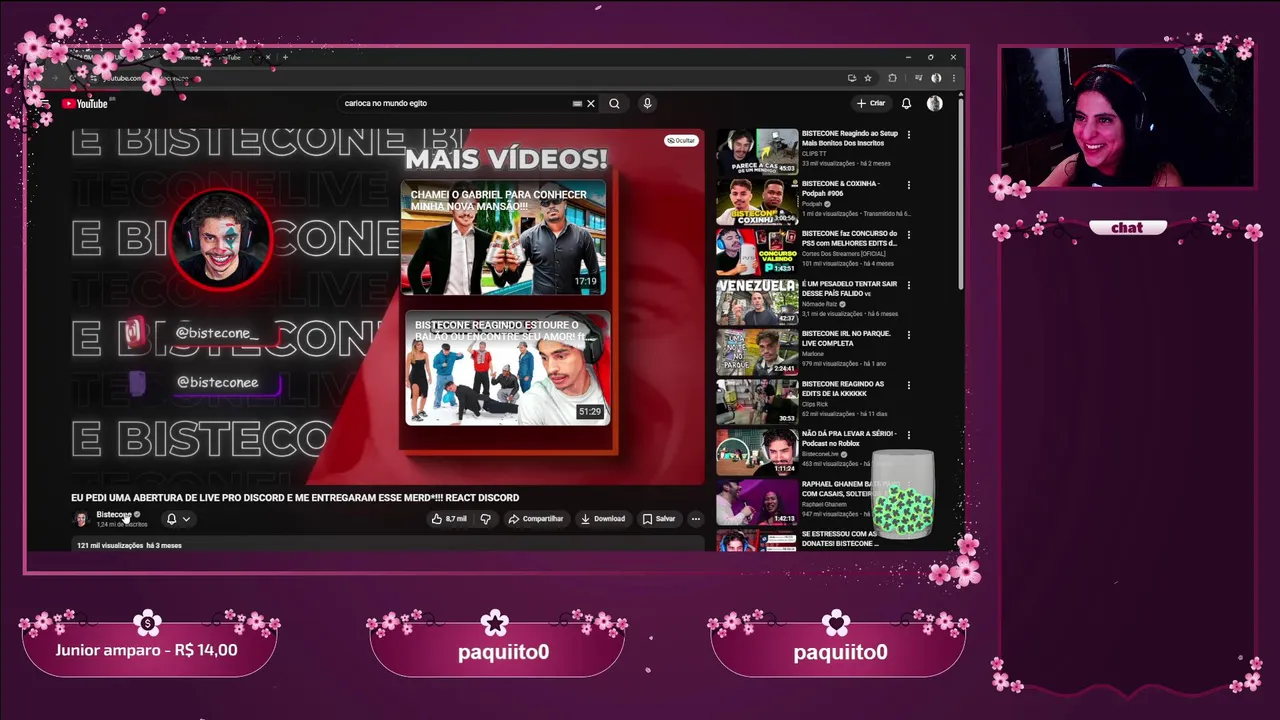This screenshot has width=1280, height=720.
Task: Play end-screen video 'Estoure o balão'
Action: pos(507,368)
